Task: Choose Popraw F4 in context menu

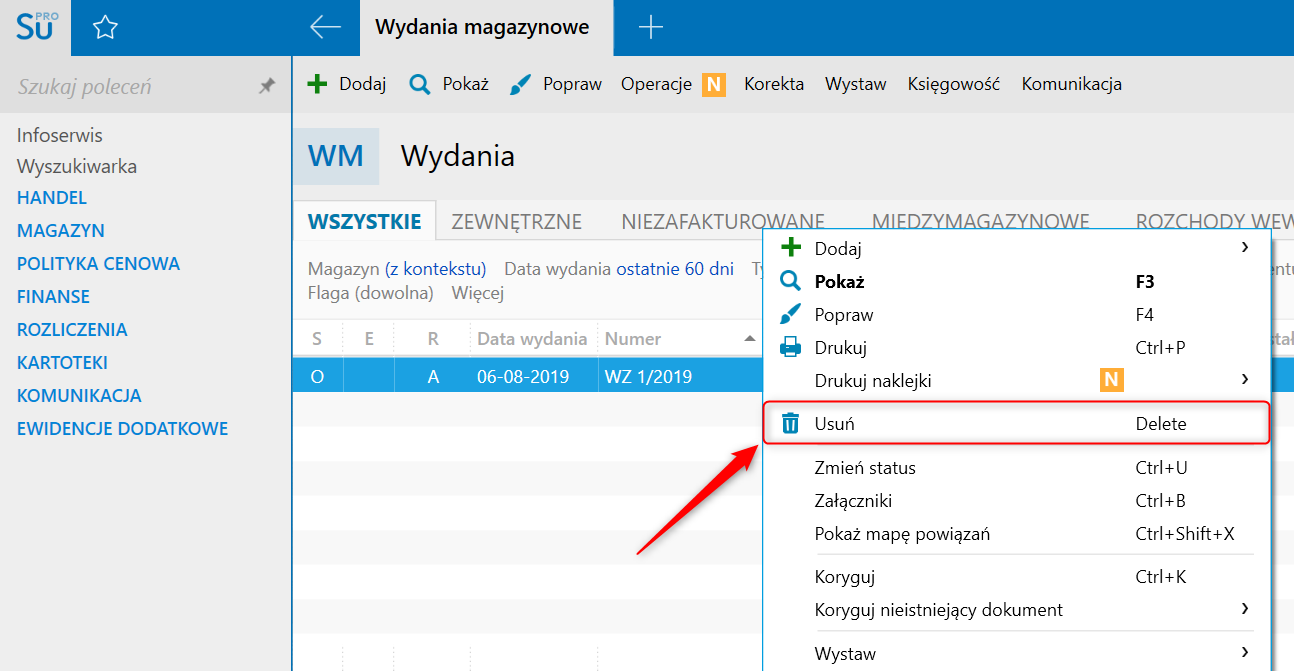Action: [x=1017, y=314]
